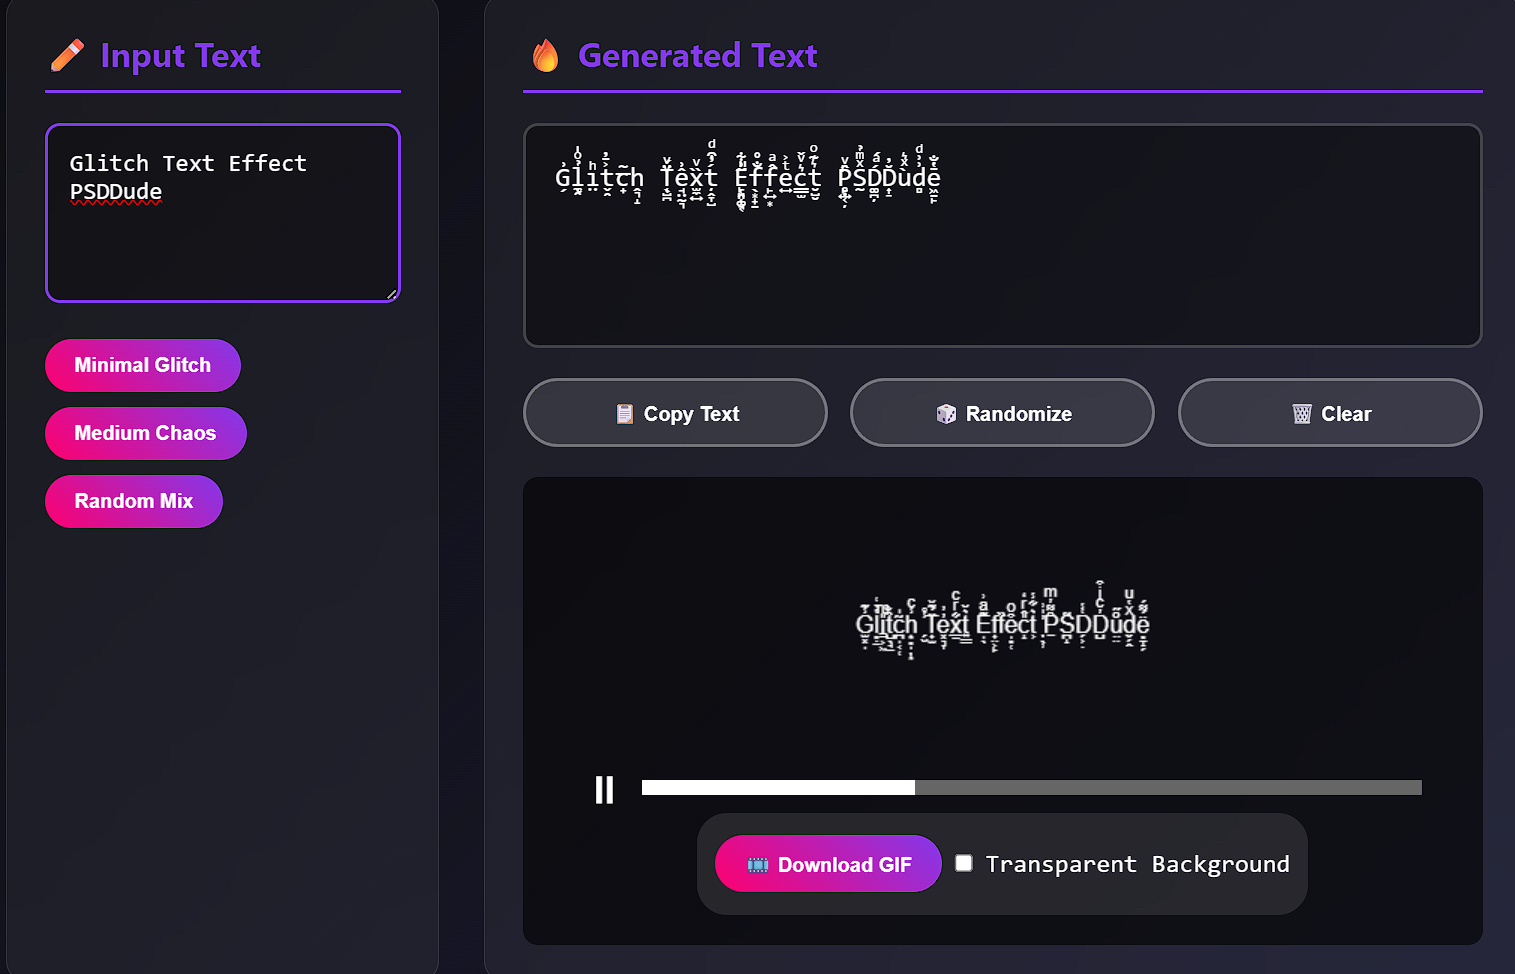The image size is (1515, 974).
Task: Clear the generated glitch text
Action: 1330,413
